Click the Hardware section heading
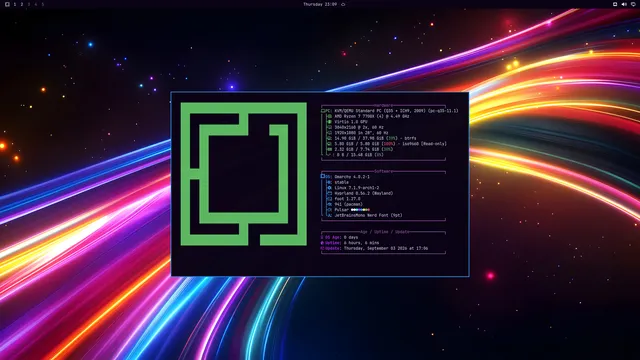The height and width of the screenshot is (360, 640). pyautogui.click(x=383, y=105)
